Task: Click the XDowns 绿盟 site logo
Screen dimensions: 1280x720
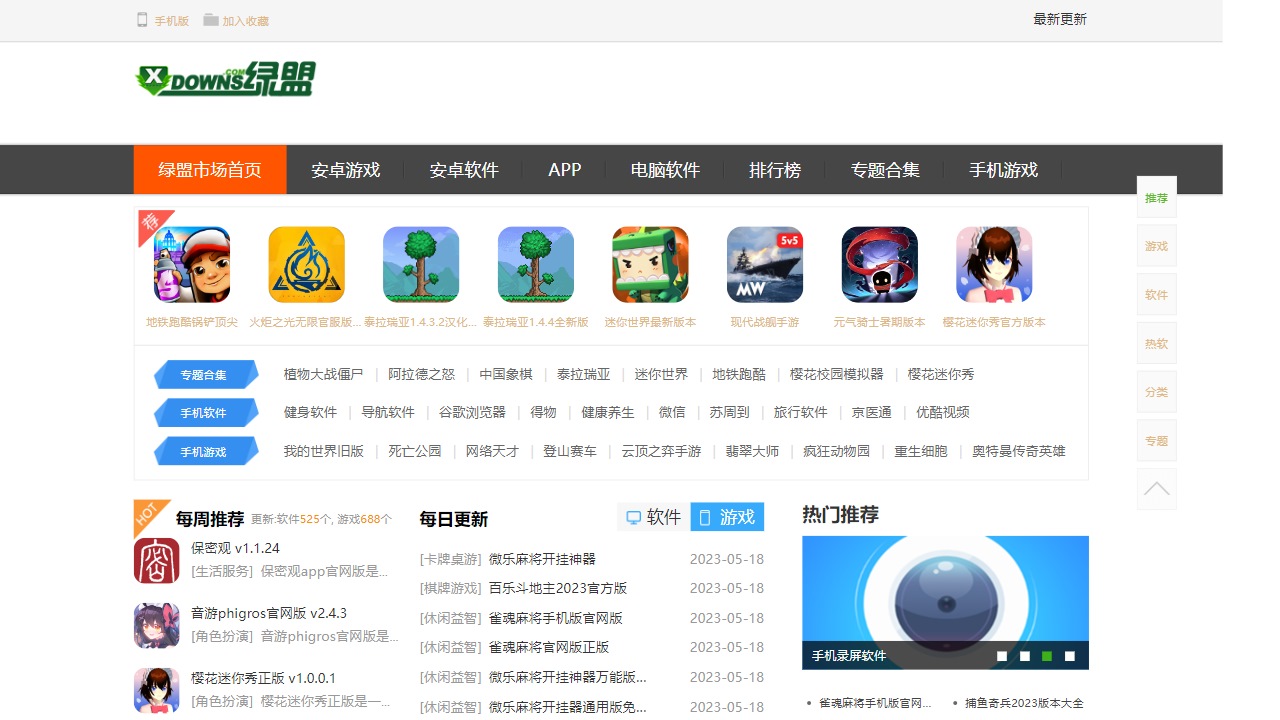Action: [x=226, y=80]
